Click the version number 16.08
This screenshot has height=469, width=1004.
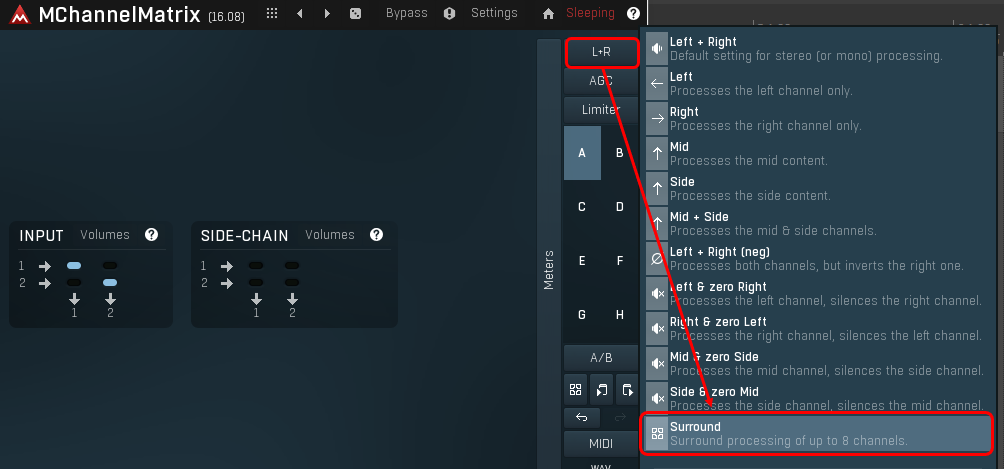[x=226, y=17]
